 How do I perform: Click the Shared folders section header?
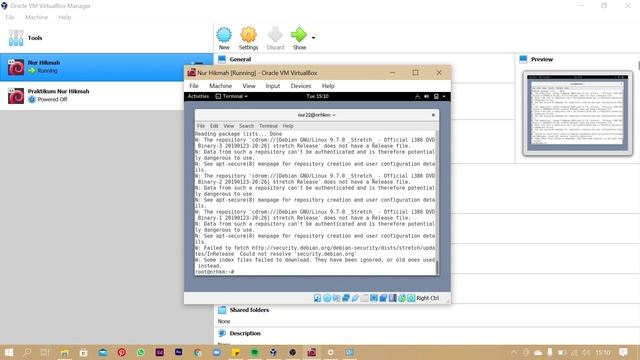249,310
